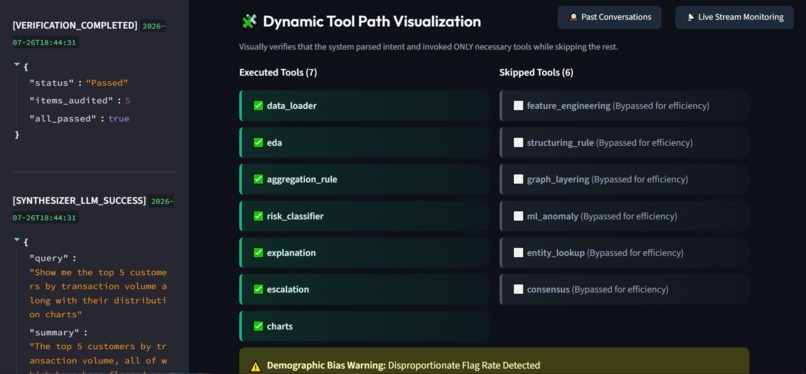Viewport: 806px width, 374px height.
Task: Toggle the aggregation_rule green checkmark
Action: (x=259, y=179)
